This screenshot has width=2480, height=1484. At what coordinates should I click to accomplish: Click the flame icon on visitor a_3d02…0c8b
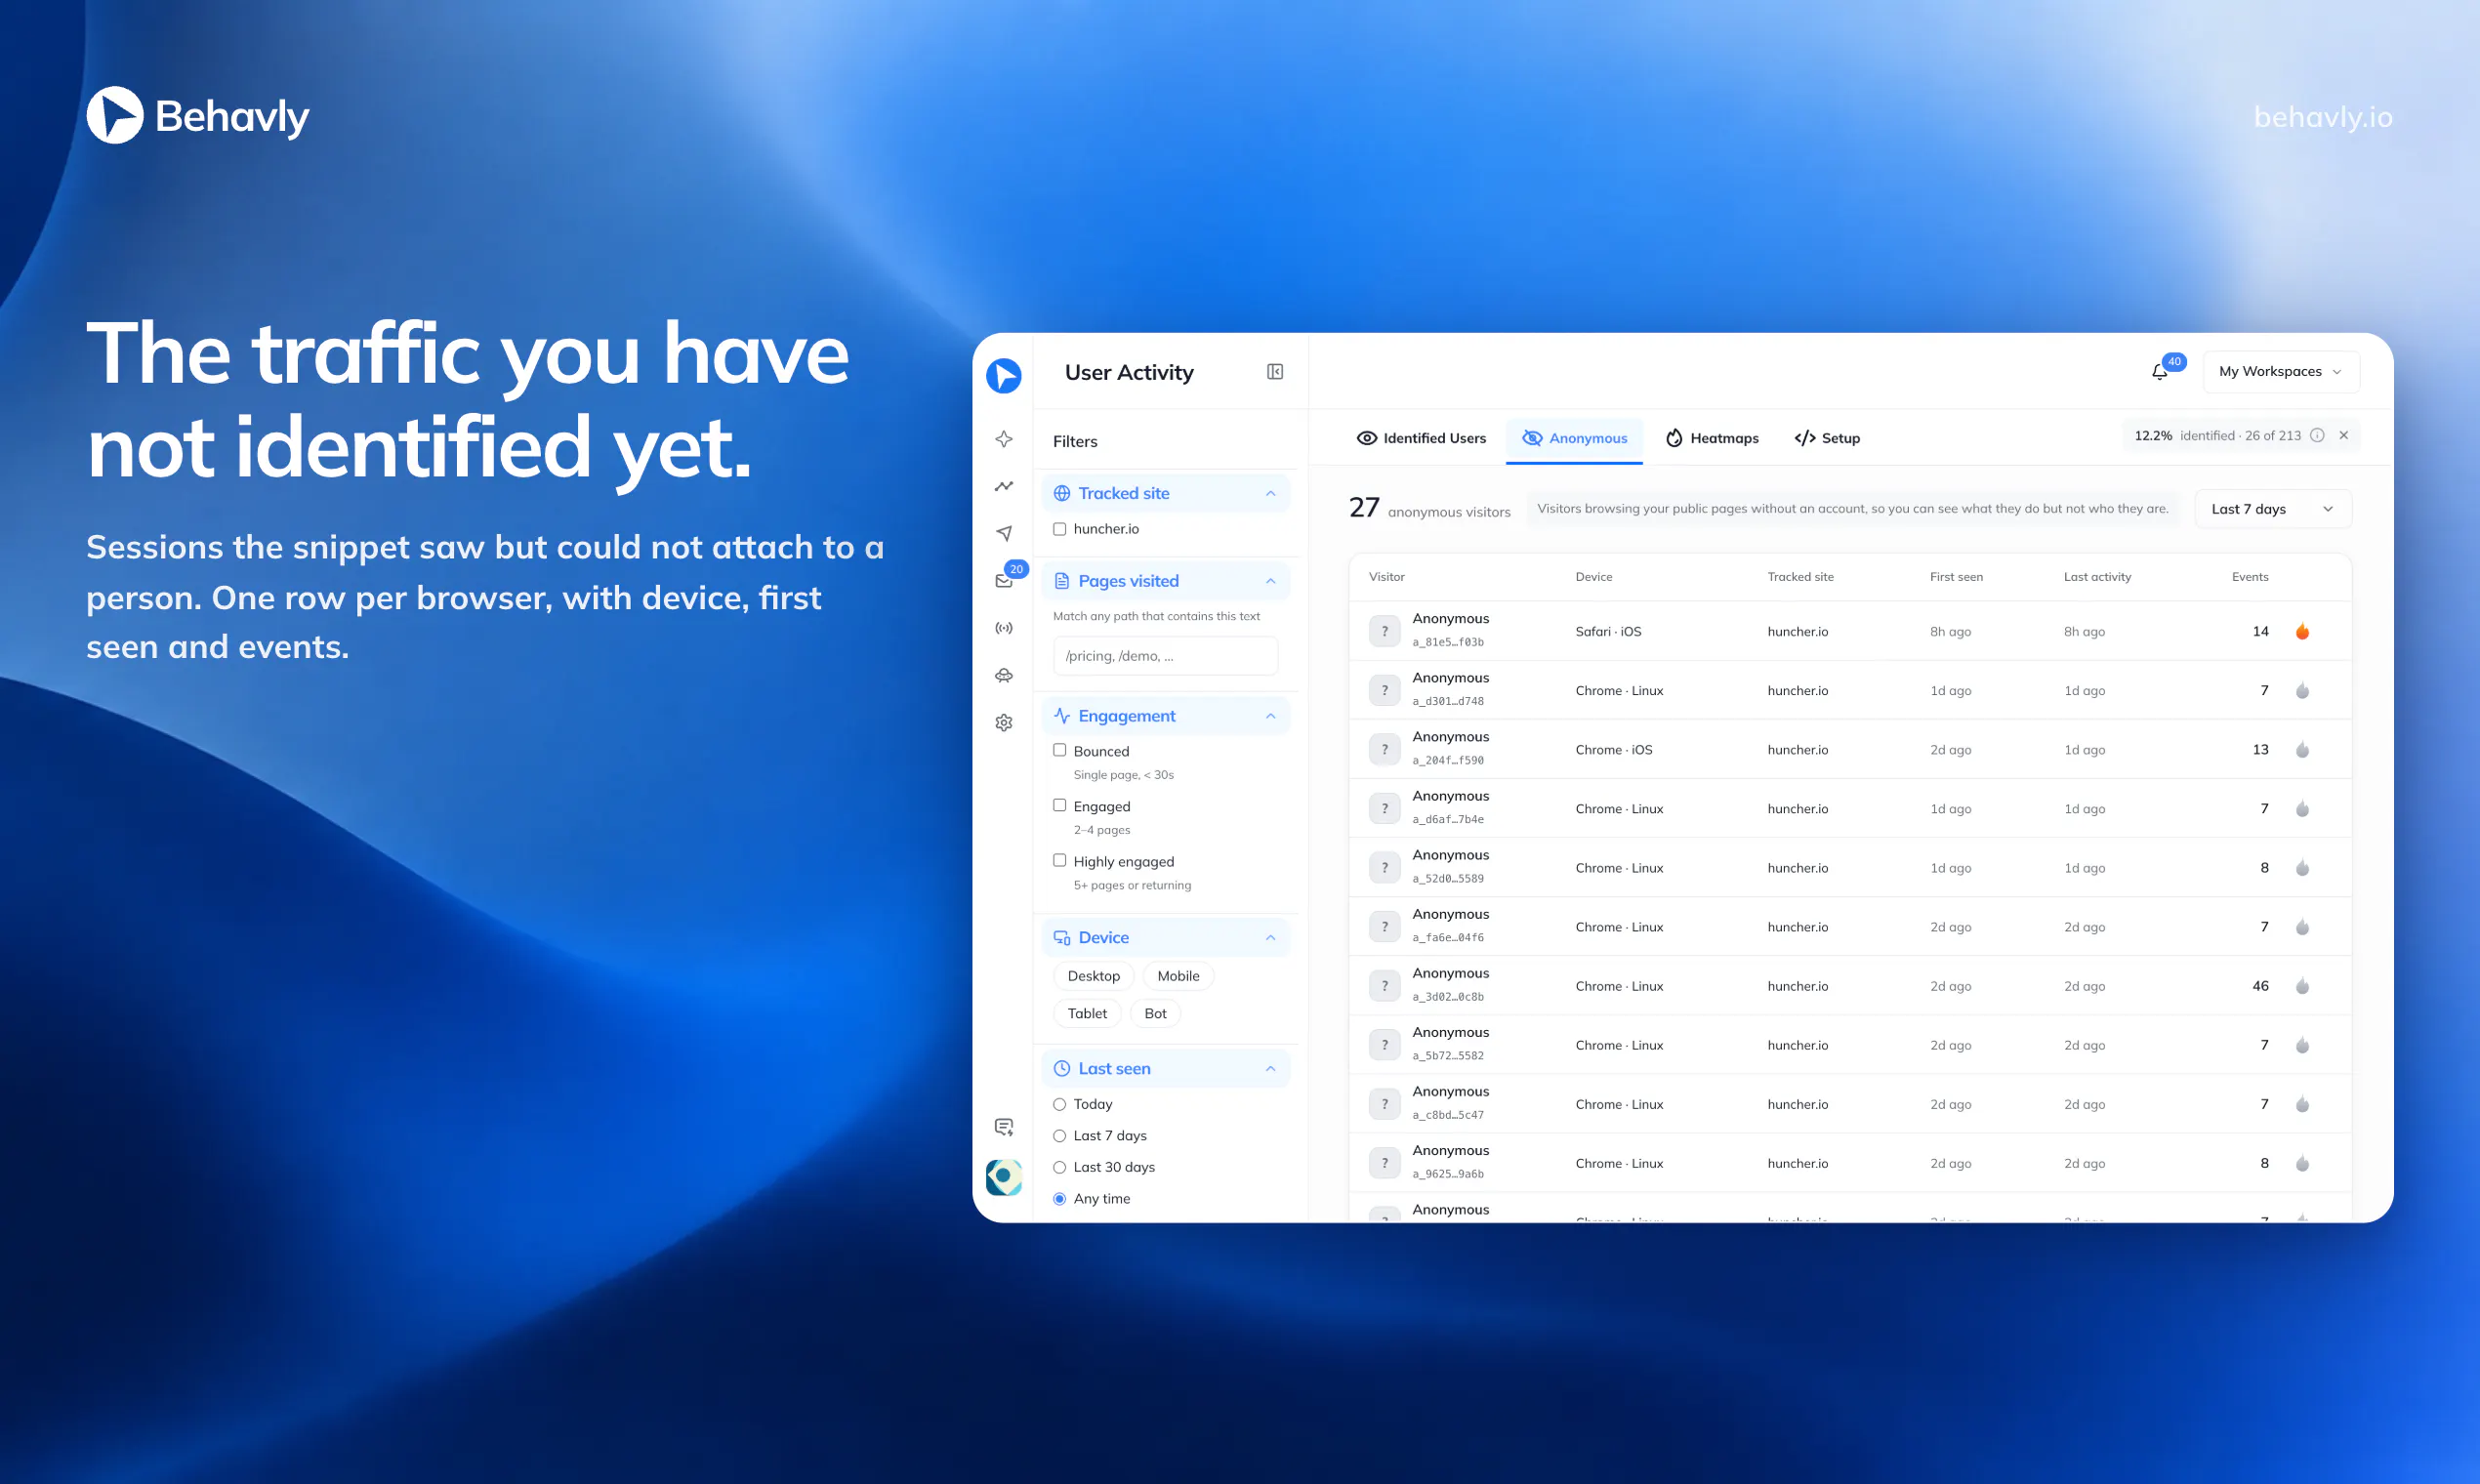pyautogui.click(x=2302, y=986)
